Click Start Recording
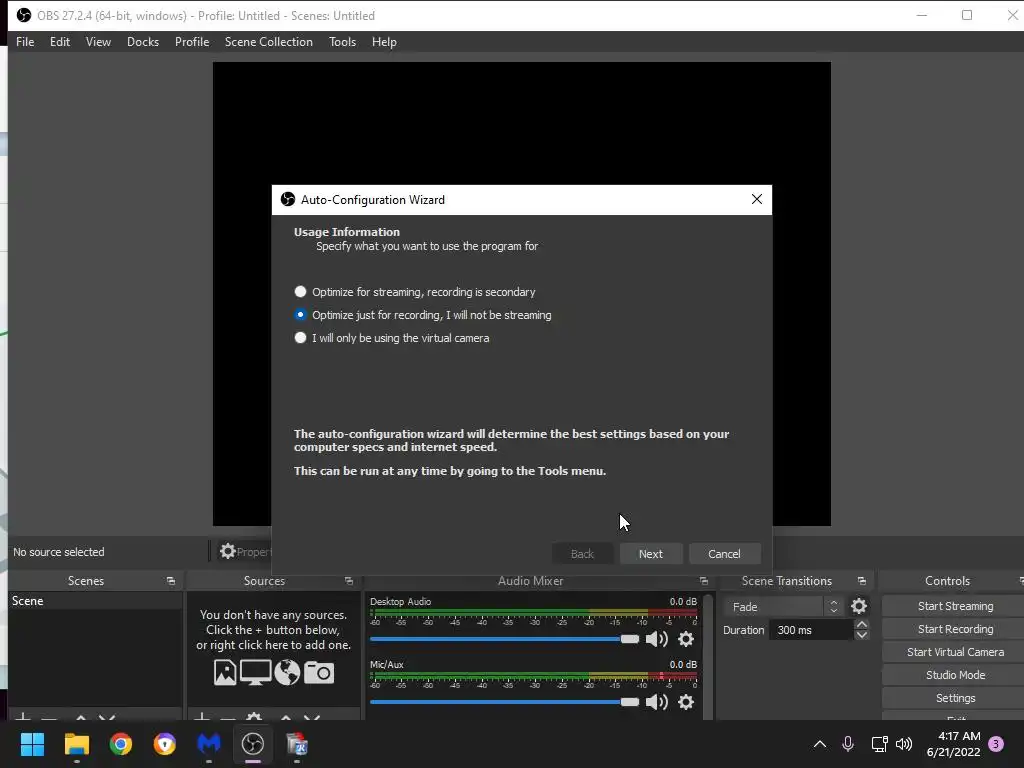The height and width of the screenshot is (768, 1024). click(955, 629)
